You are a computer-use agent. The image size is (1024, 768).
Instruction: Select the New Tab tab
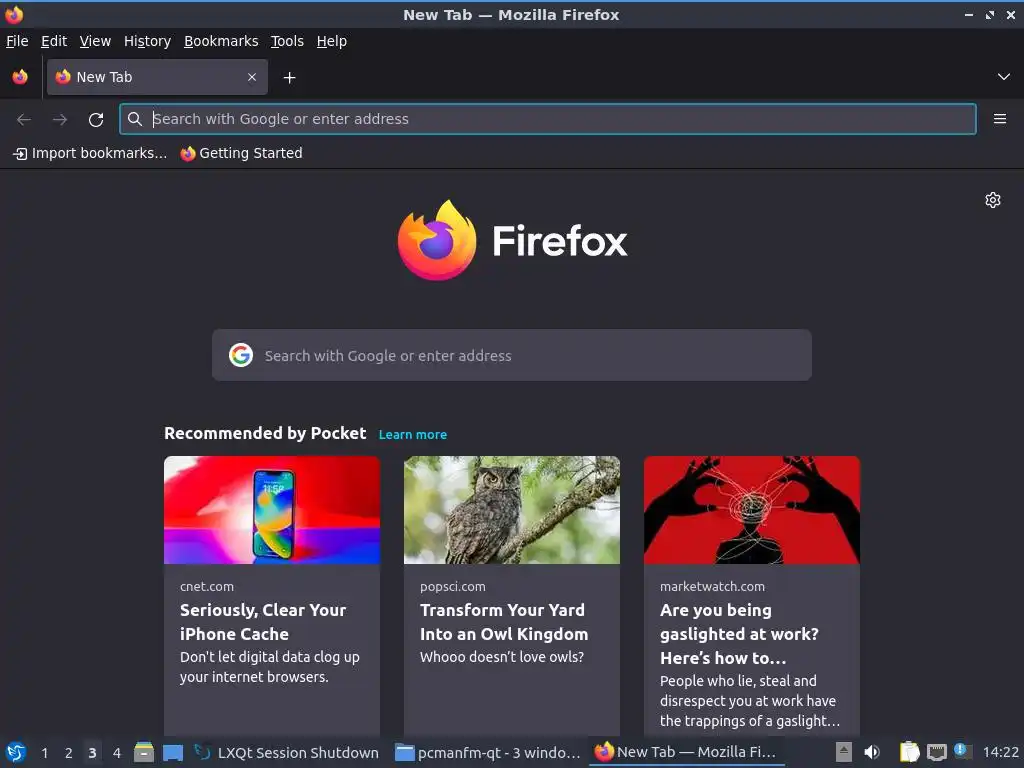coord(157,77)
